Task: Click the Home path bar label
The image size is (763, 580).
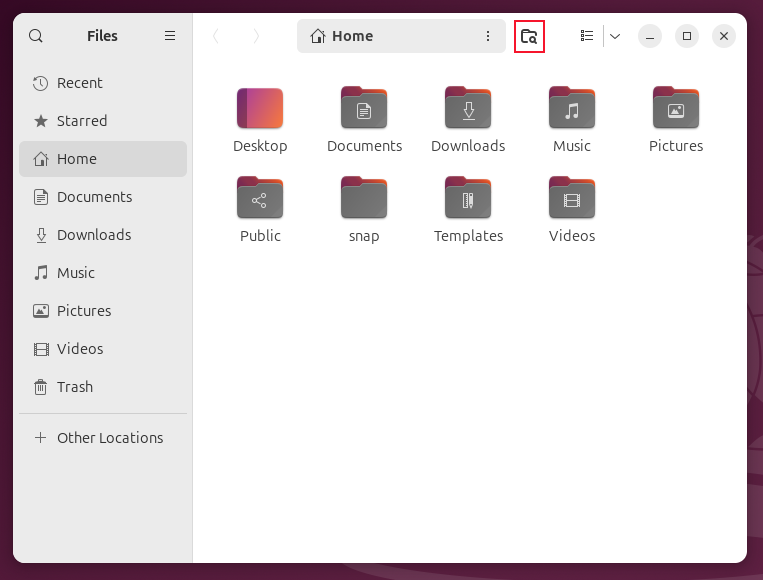Action: [353, 36]
